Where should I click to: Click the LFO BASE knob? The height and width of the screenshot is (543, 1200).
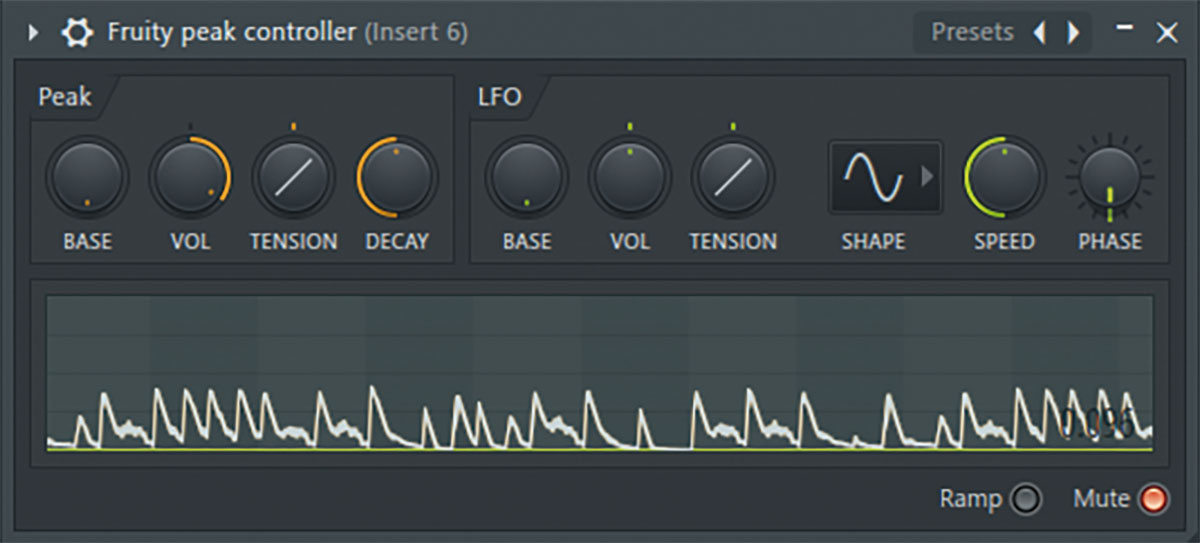pos(527,178)
